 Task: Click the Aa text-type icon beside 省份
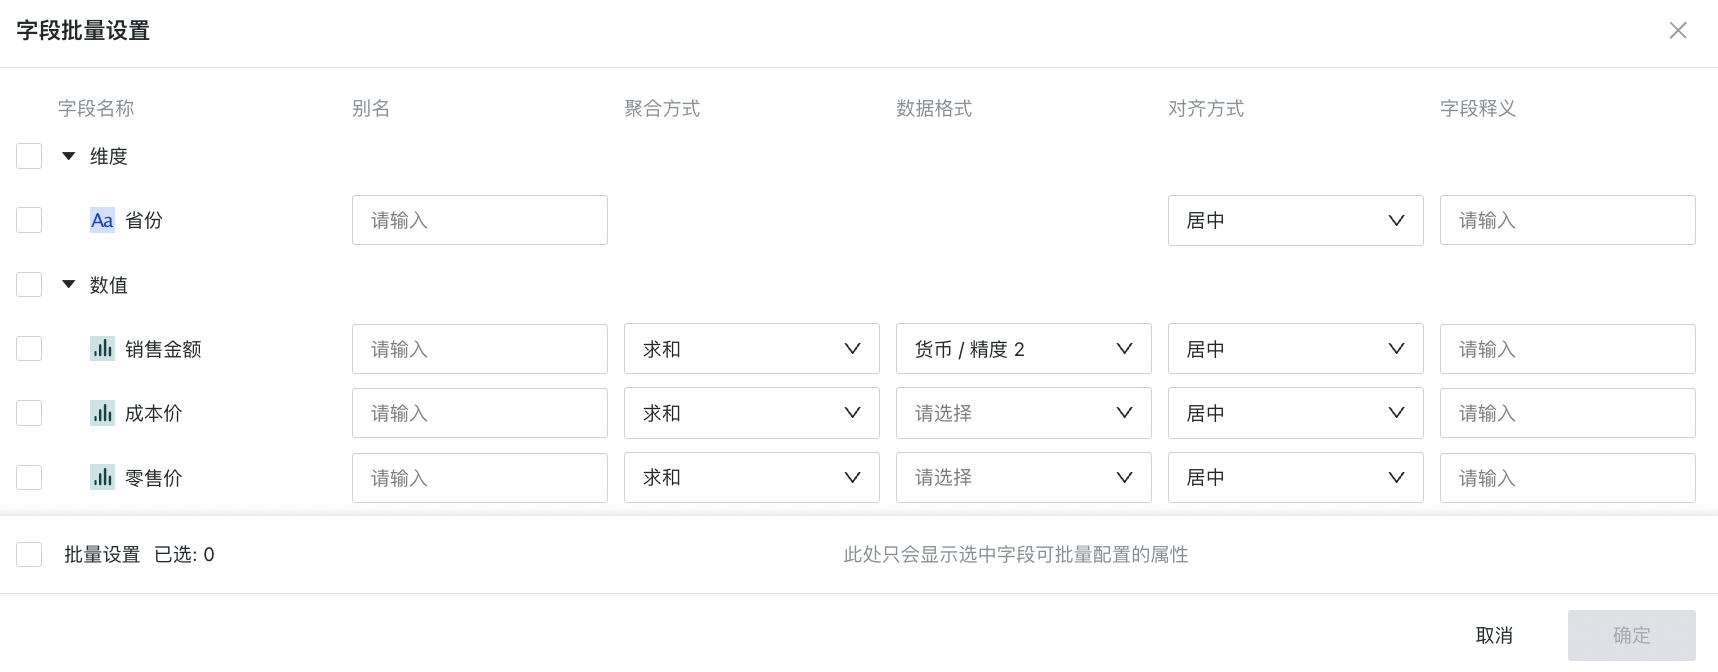pos(102,221)
